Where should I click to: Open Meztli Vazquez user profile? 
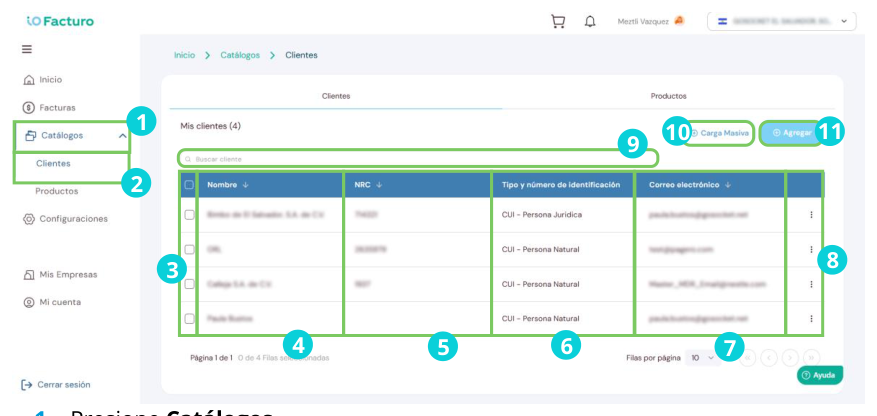point(650,21)
